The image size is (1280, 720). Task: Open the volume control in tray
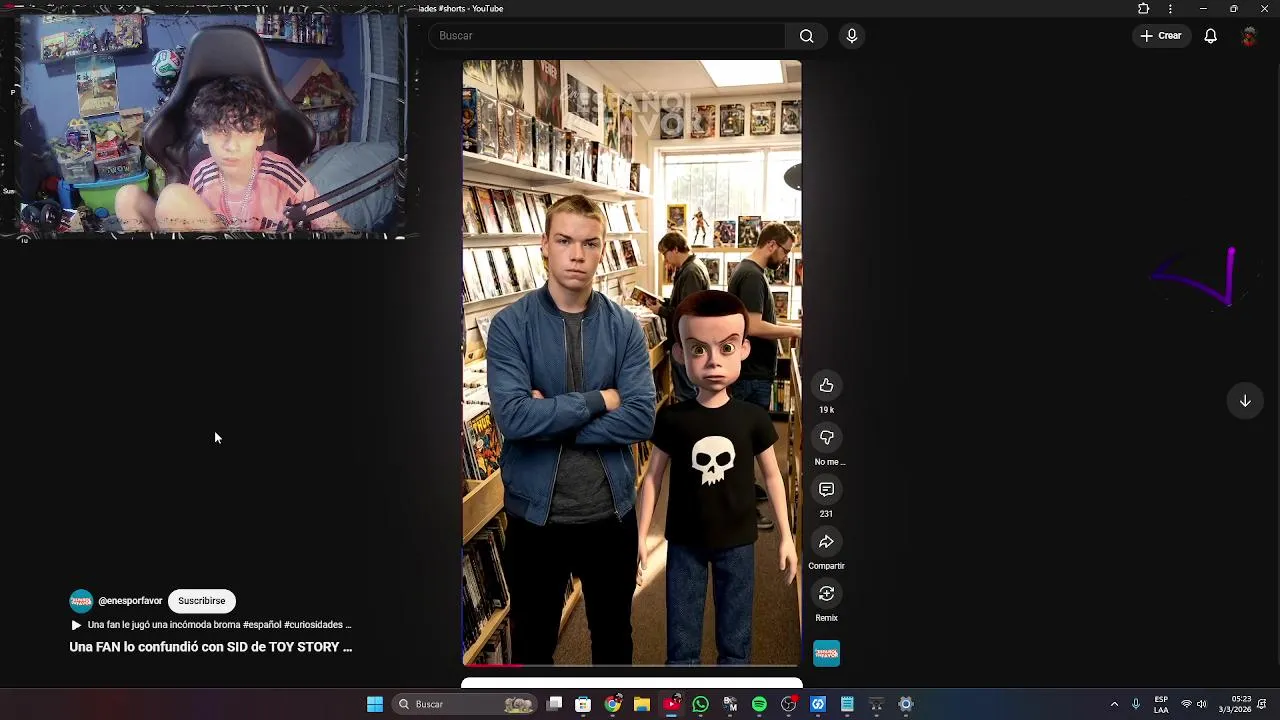click(1202, 704)
